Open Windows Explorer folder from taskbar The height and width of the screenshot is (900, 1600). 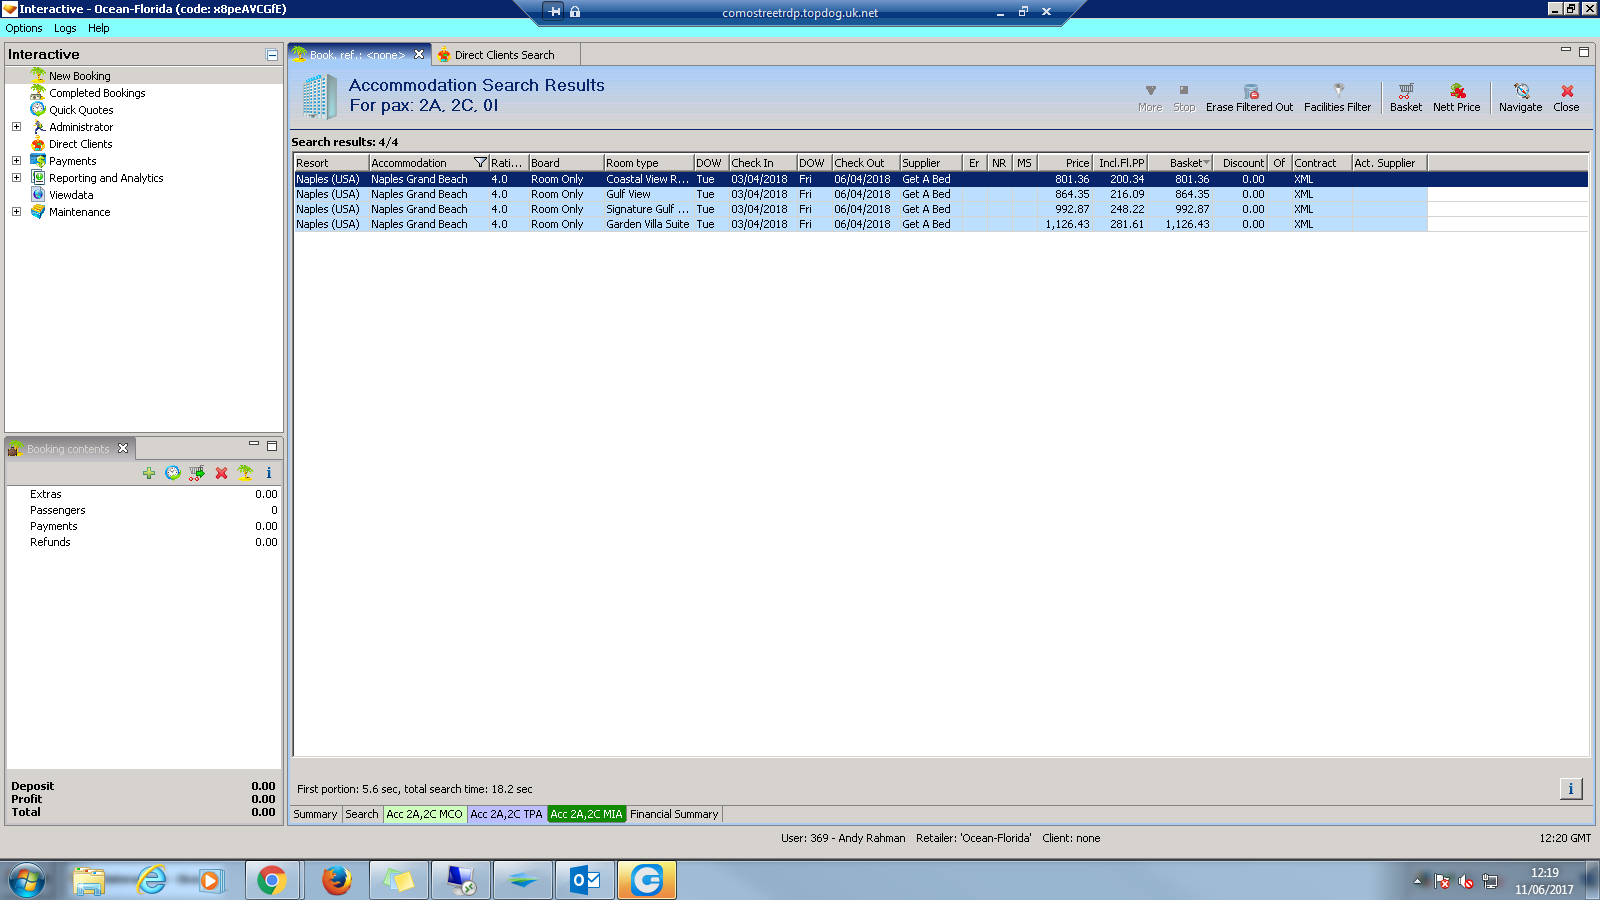click(88, 880)
